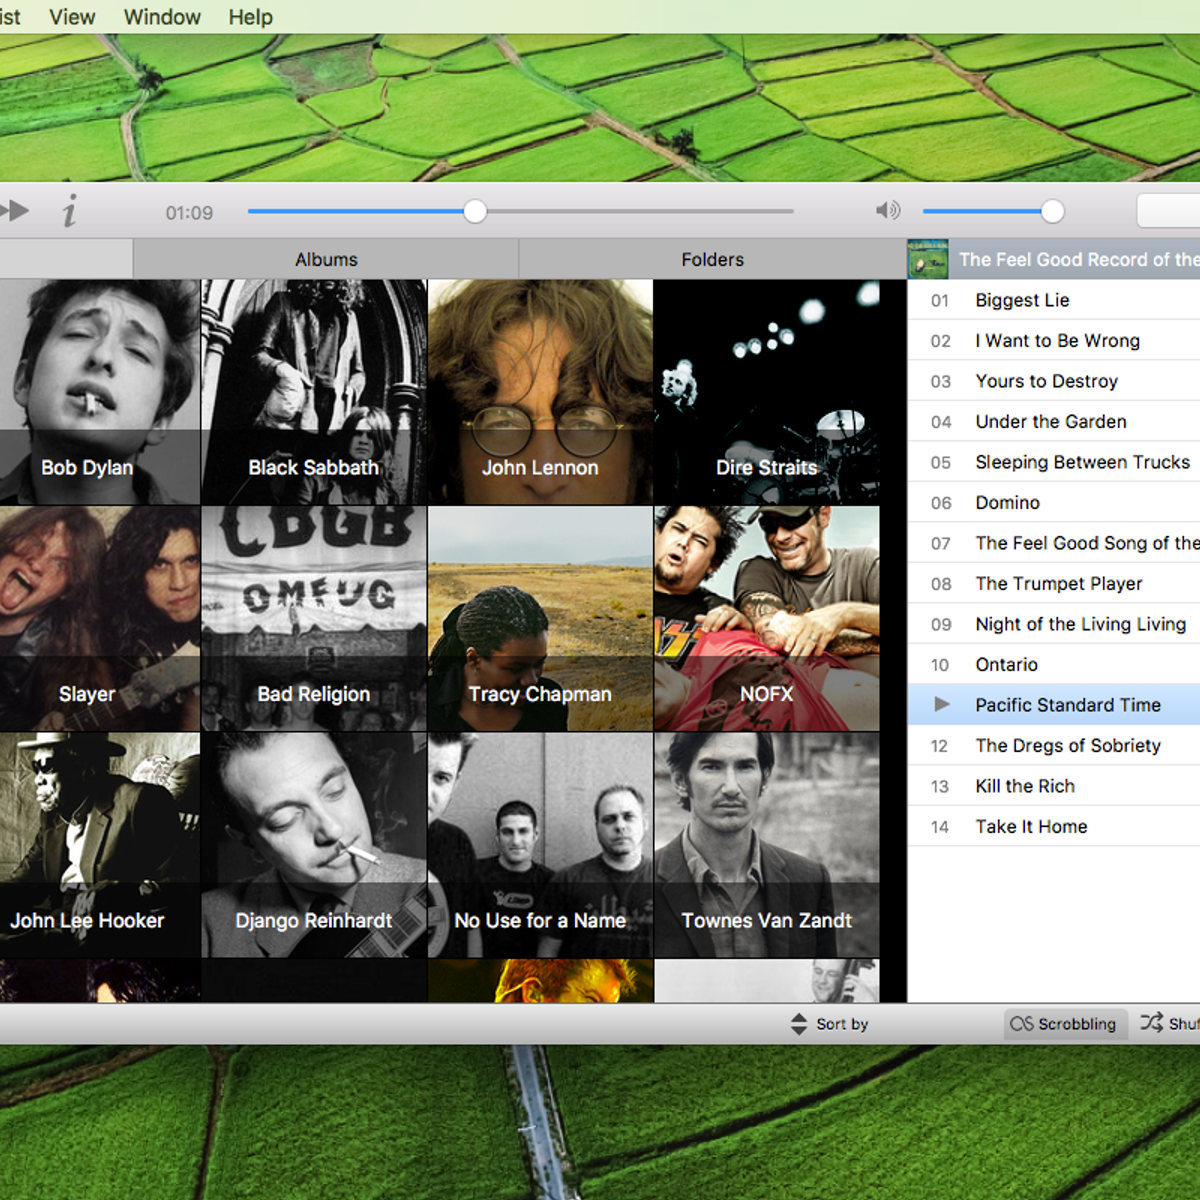Toggle Last.fm Scrobbling
This screenshot has height=1200, width=1200.
pos(1064,1024)
